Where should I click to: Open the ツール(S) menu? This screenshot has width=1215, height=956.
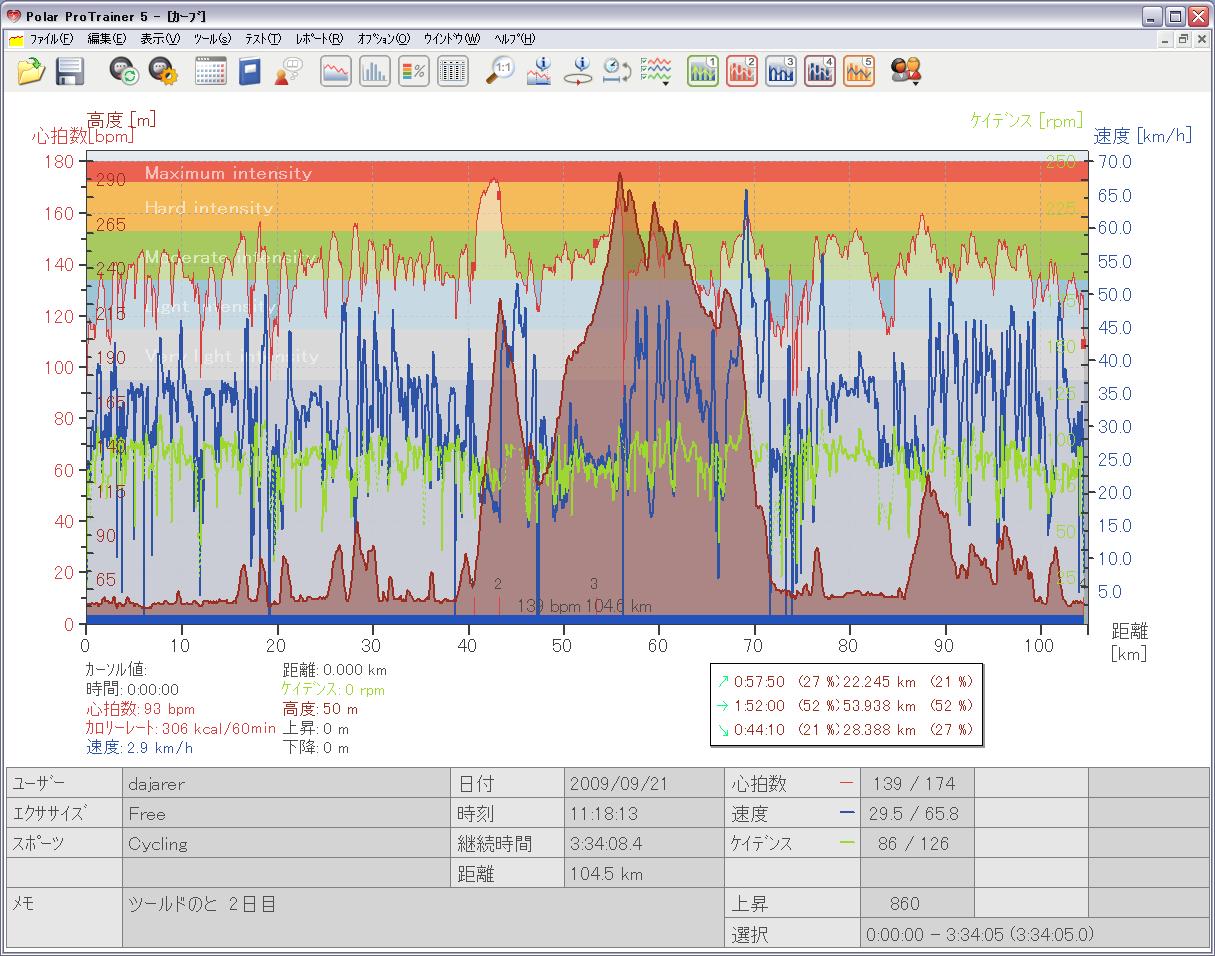(212, 39)
